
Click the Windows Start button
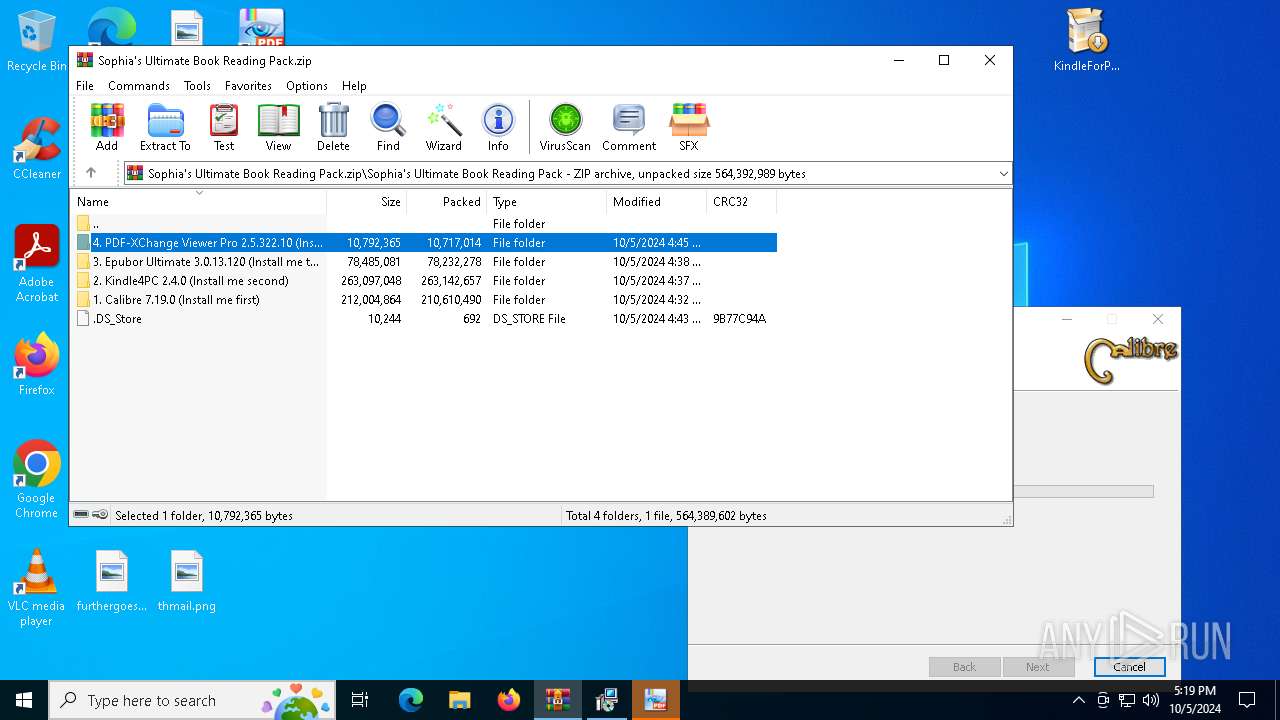coord(24,700)
